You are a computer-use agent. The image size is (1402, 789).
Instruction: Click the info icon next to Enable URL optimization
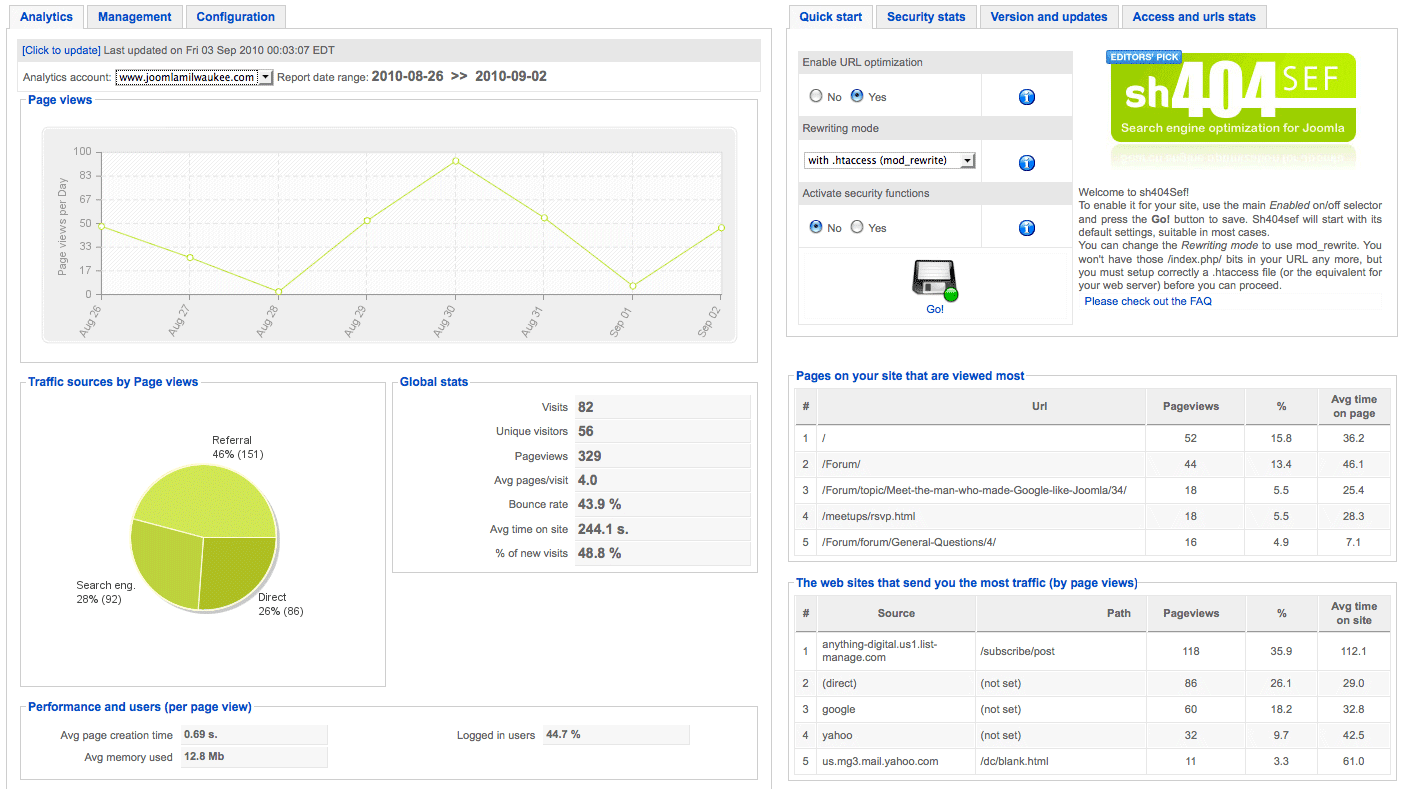tap(1026, 96)
